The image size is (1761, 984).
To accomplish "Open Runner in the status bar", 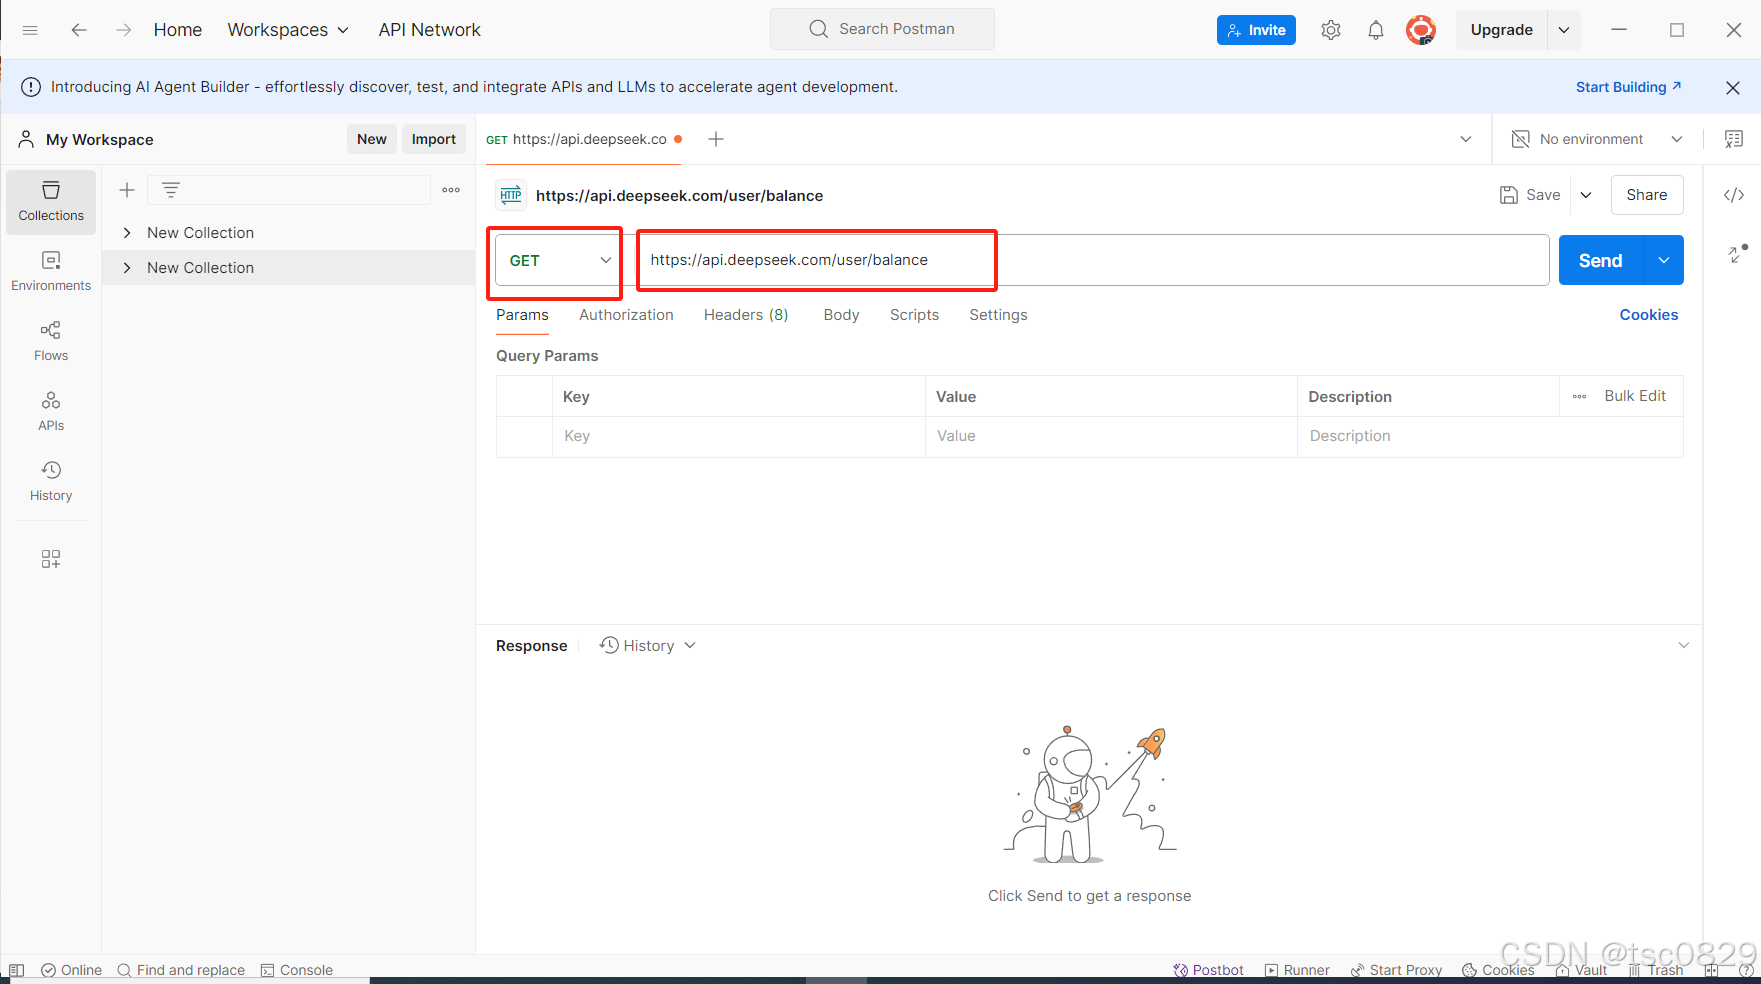I will point(1297,970).
